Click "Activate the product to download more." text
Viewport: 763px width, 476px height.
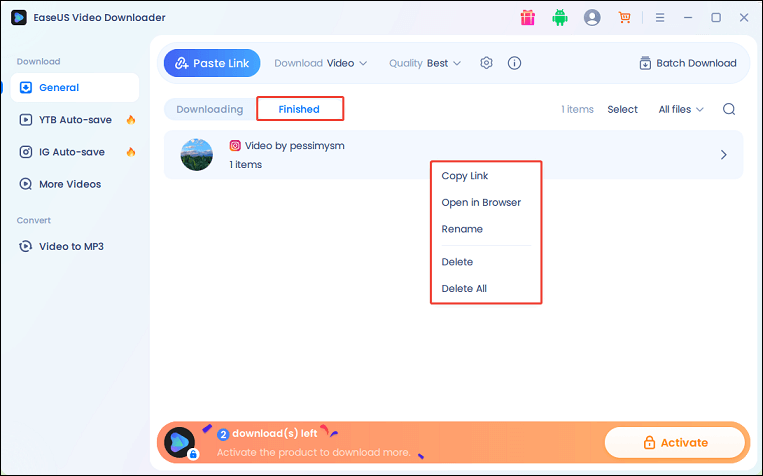(313, 453)
